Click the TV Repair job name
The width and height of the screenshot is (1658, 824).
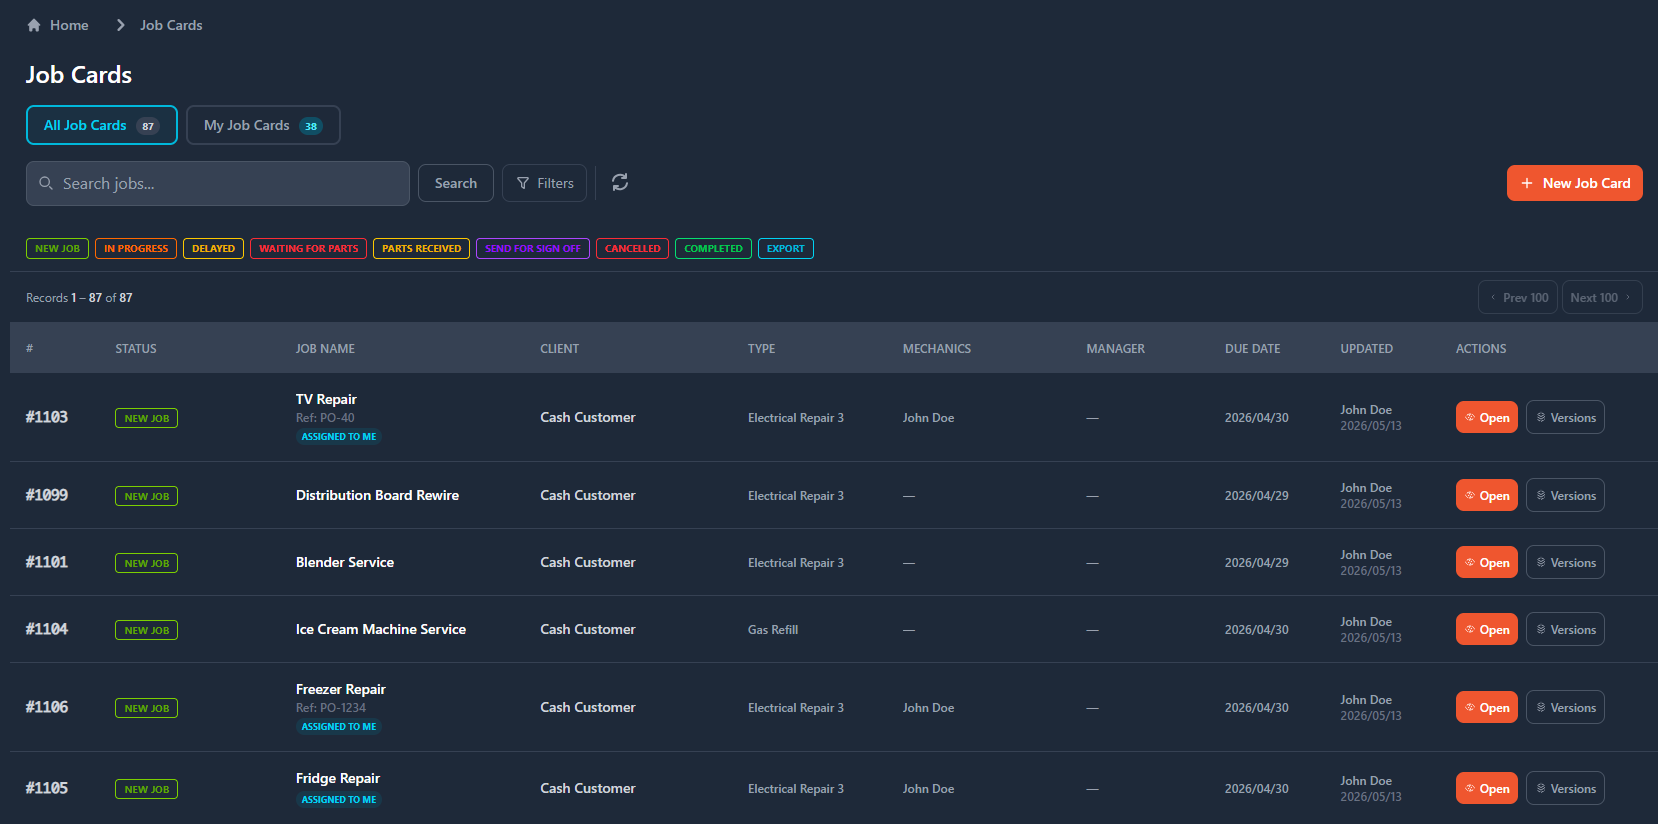(x=326, y=399)
